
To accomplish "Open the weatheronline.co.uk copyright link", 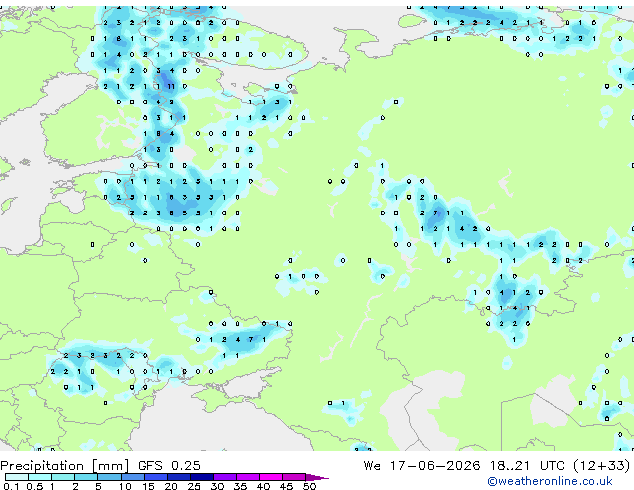I will (x=550, y=481).
